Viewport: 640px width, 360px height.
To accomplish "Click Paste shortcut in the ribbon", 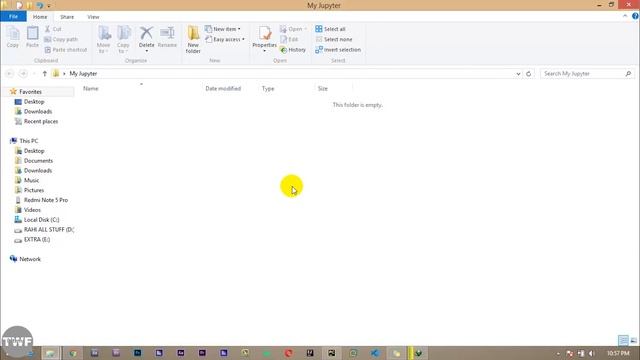I will 65,50.
